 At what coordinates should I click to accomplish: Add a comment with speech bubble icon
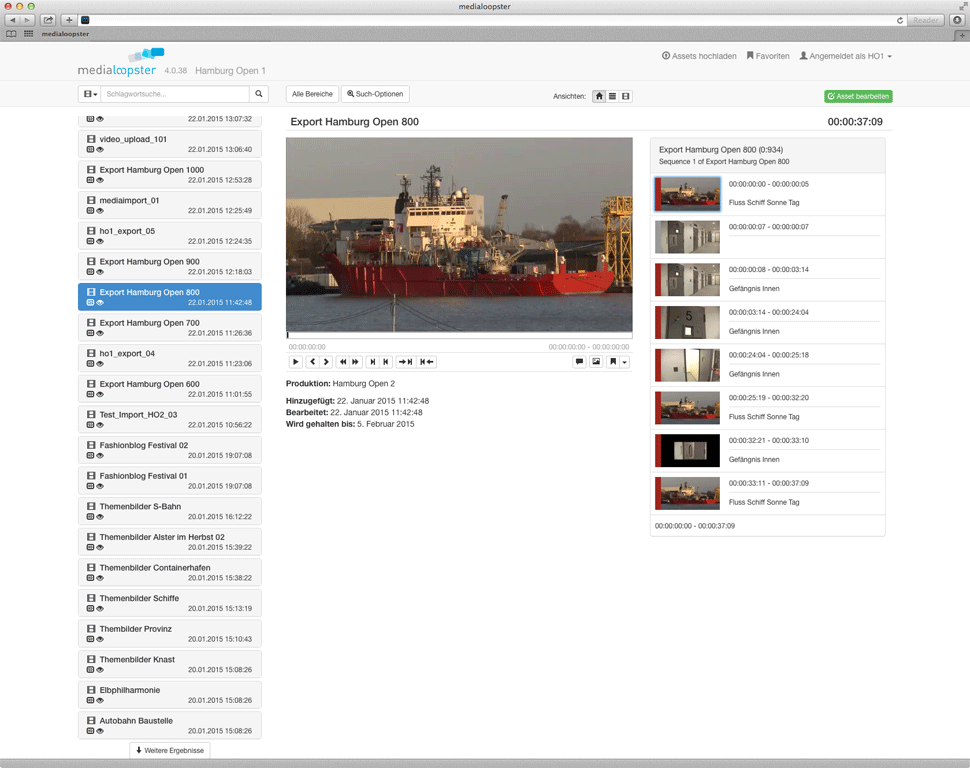pyautogui.click(x=579, y=362)
